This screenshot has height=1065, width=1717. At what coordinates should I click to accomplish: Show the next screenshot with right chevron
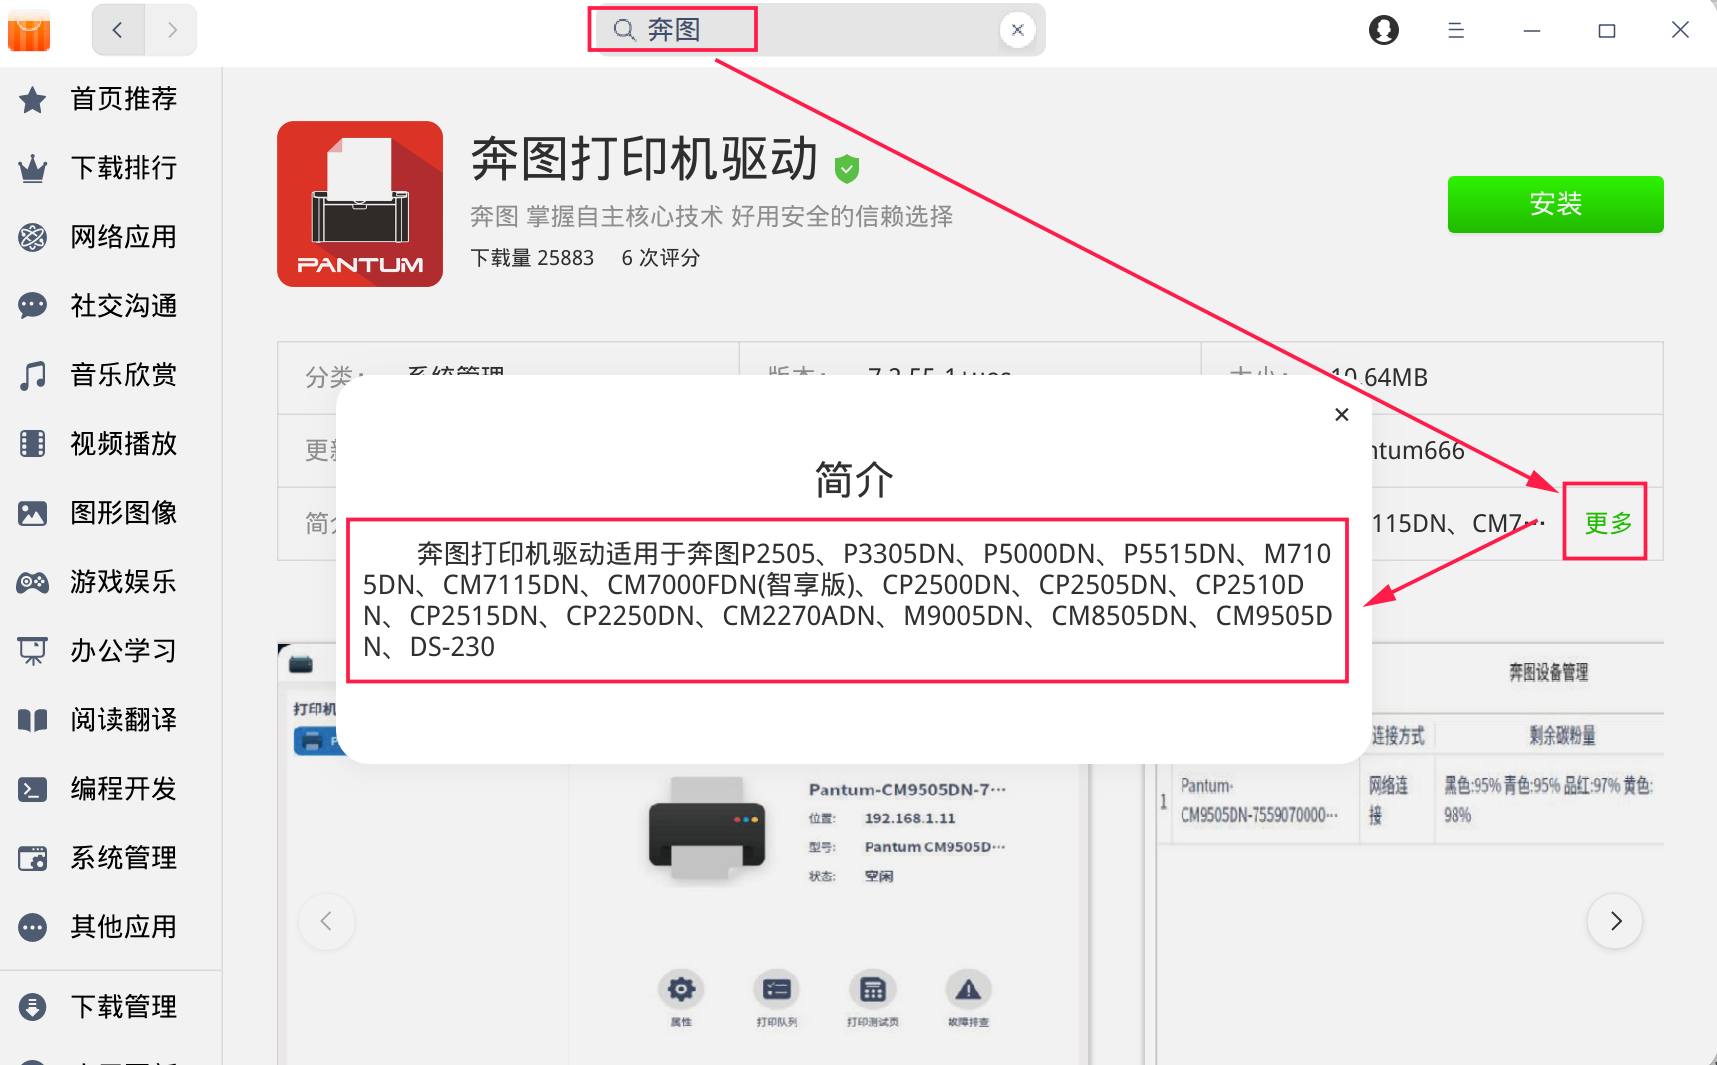pos(1615,921)
